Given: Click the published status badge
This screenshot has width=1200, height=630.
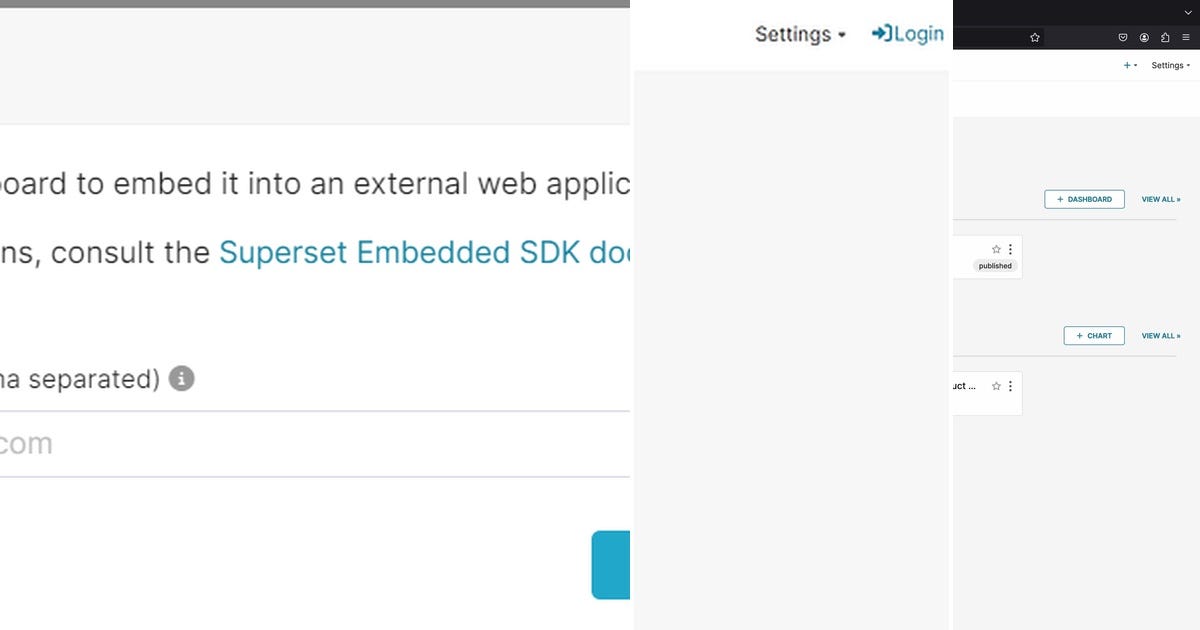Looking at the screenshot, I should pos(994,265).
